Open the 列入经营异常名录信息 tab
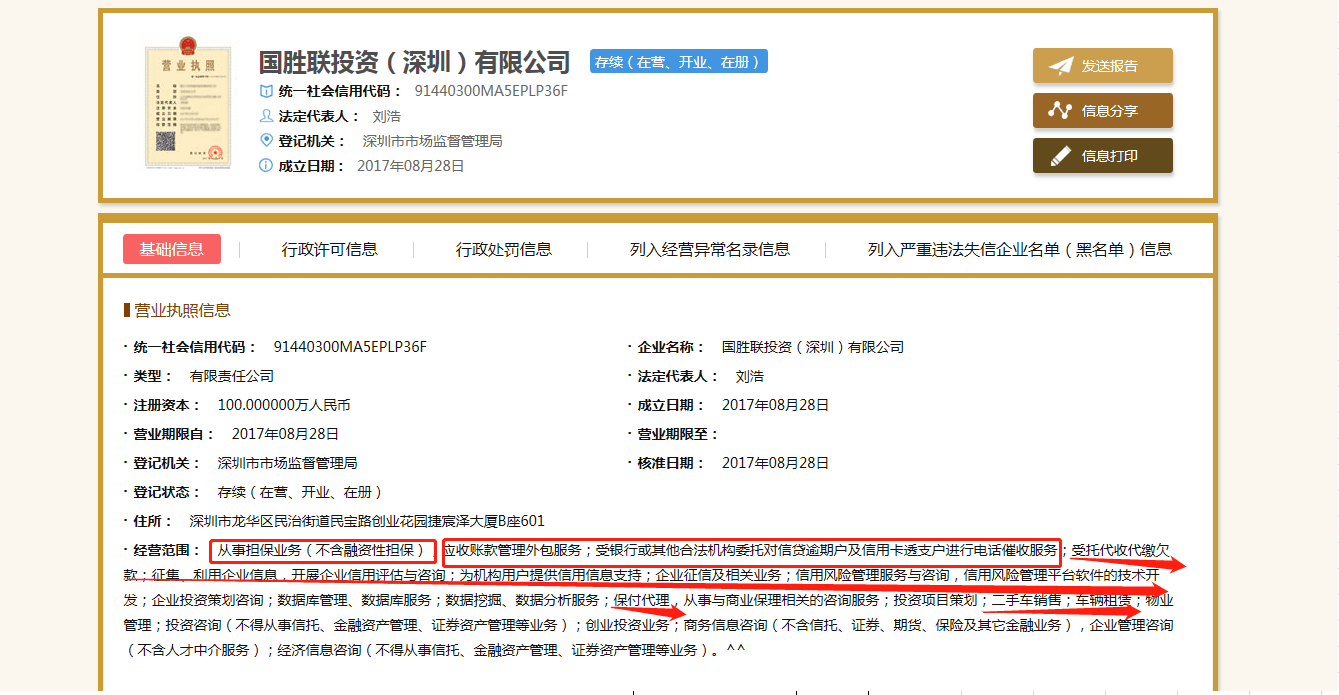1339x695 pixels. (710, 249)
